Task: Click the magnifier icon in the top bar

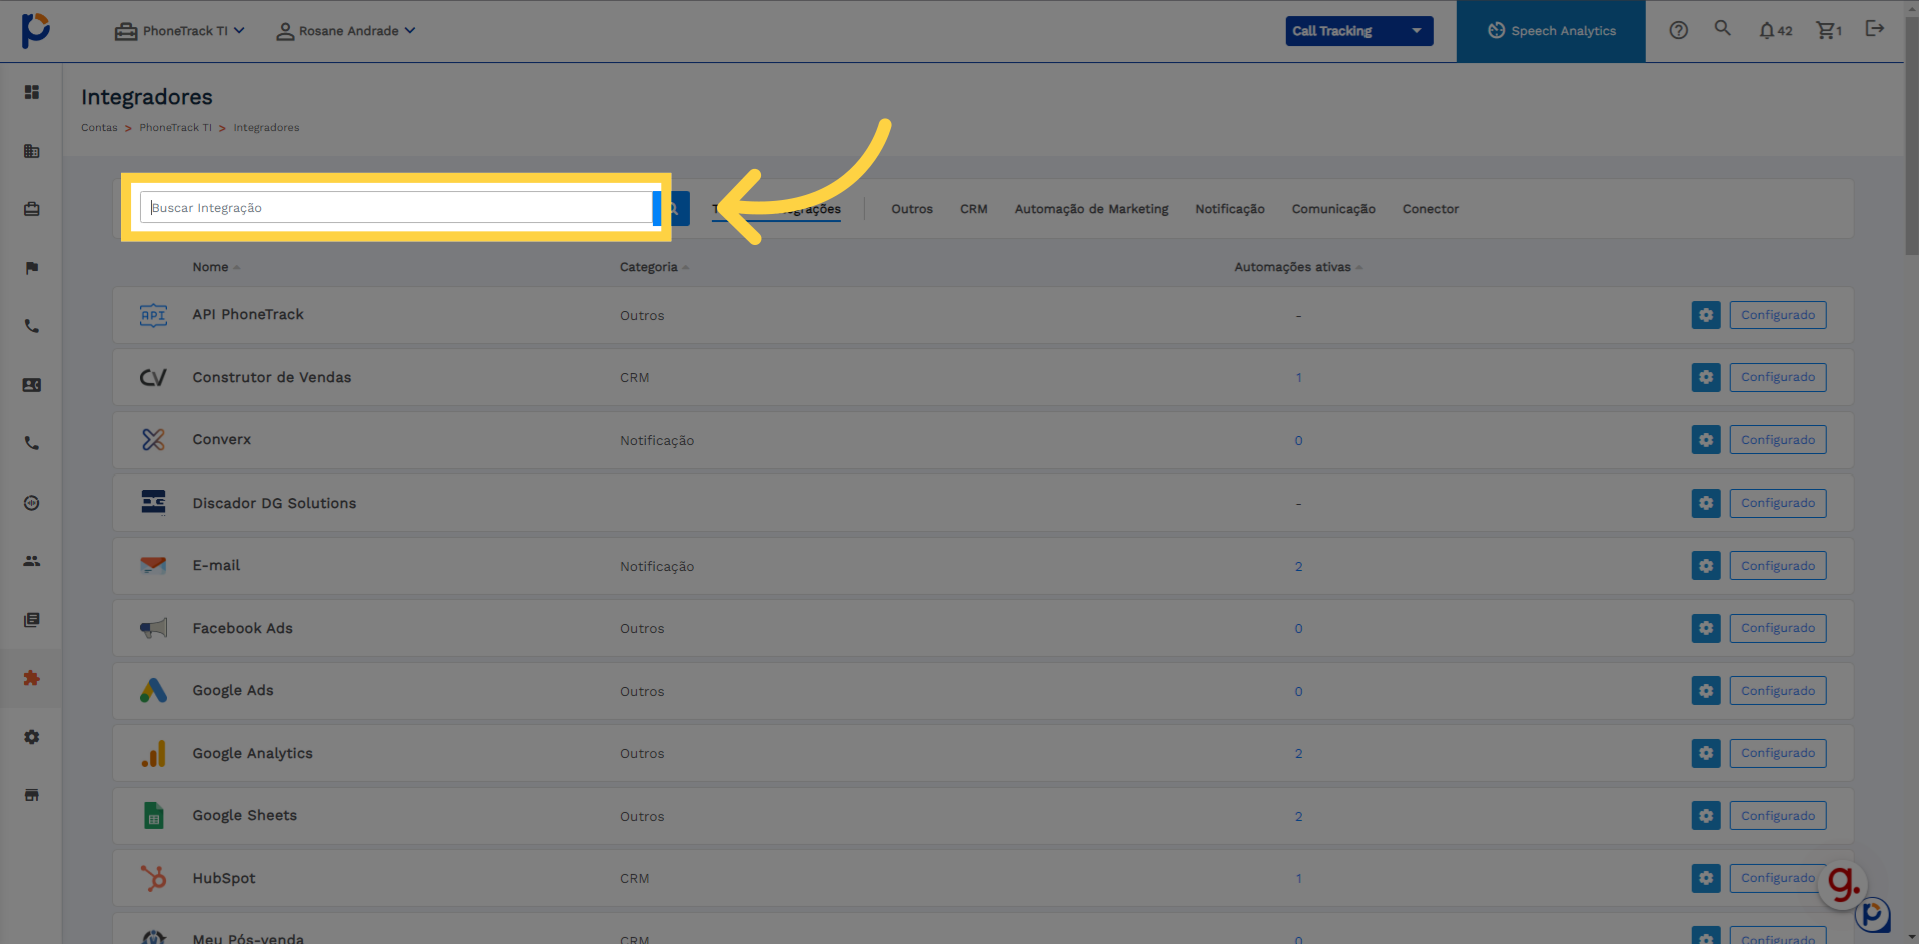Action: click(1722, 29)
